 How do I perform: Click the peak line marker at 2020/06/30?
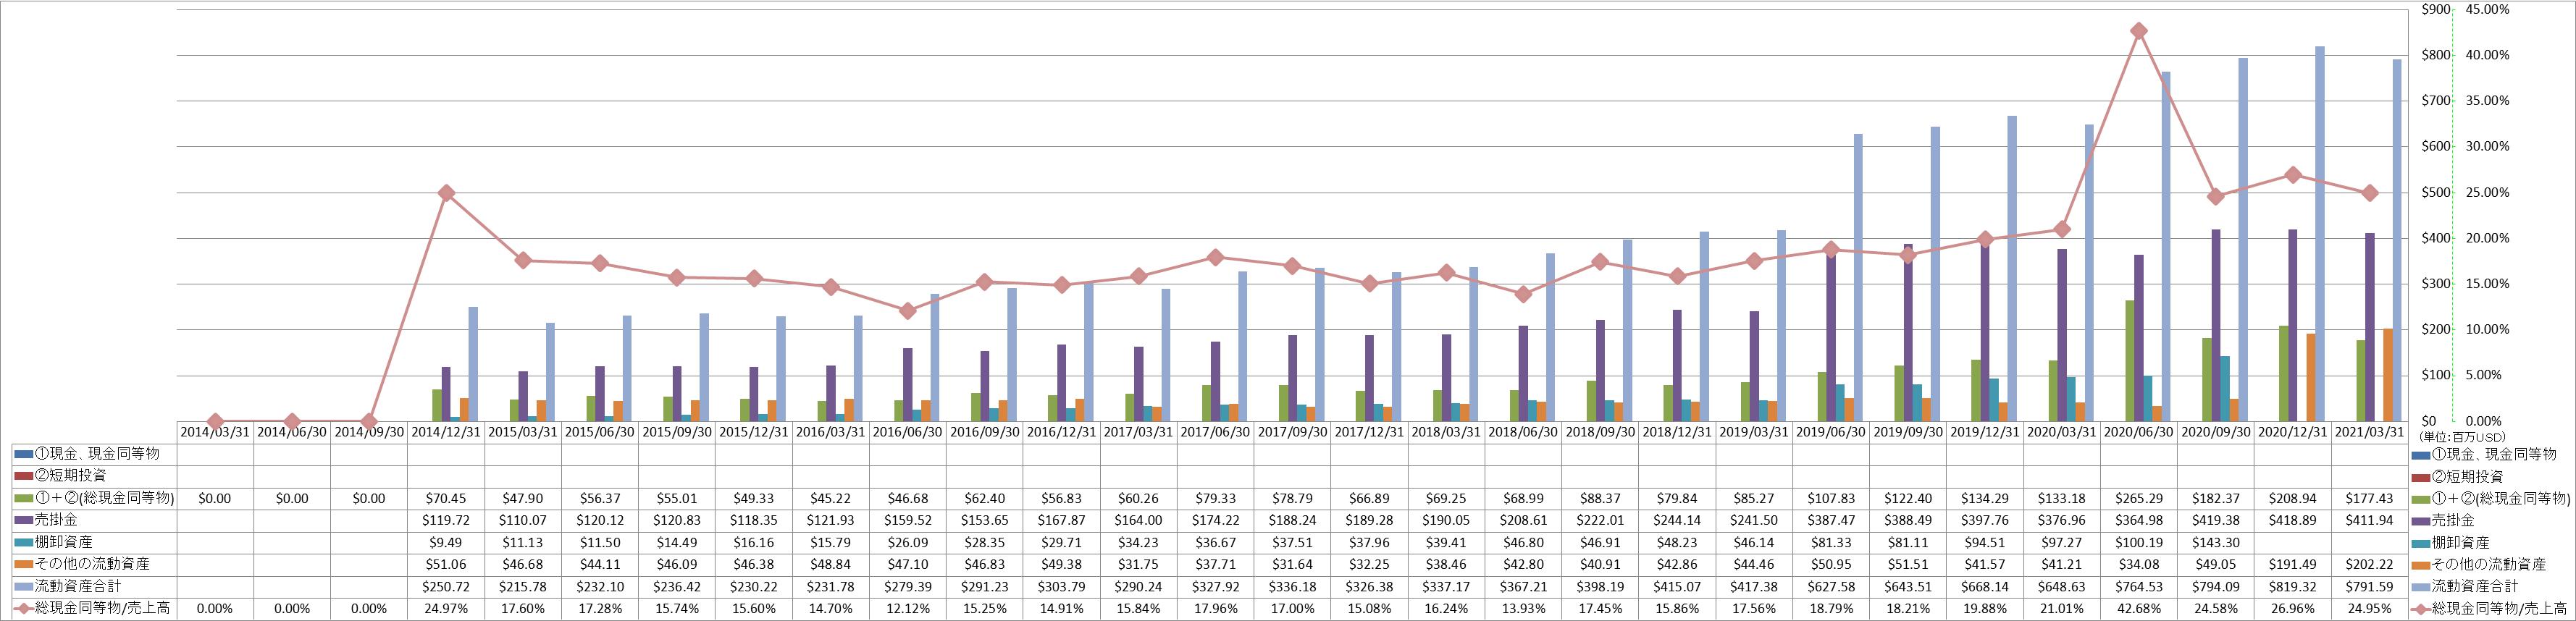(x=2138, y=31)
